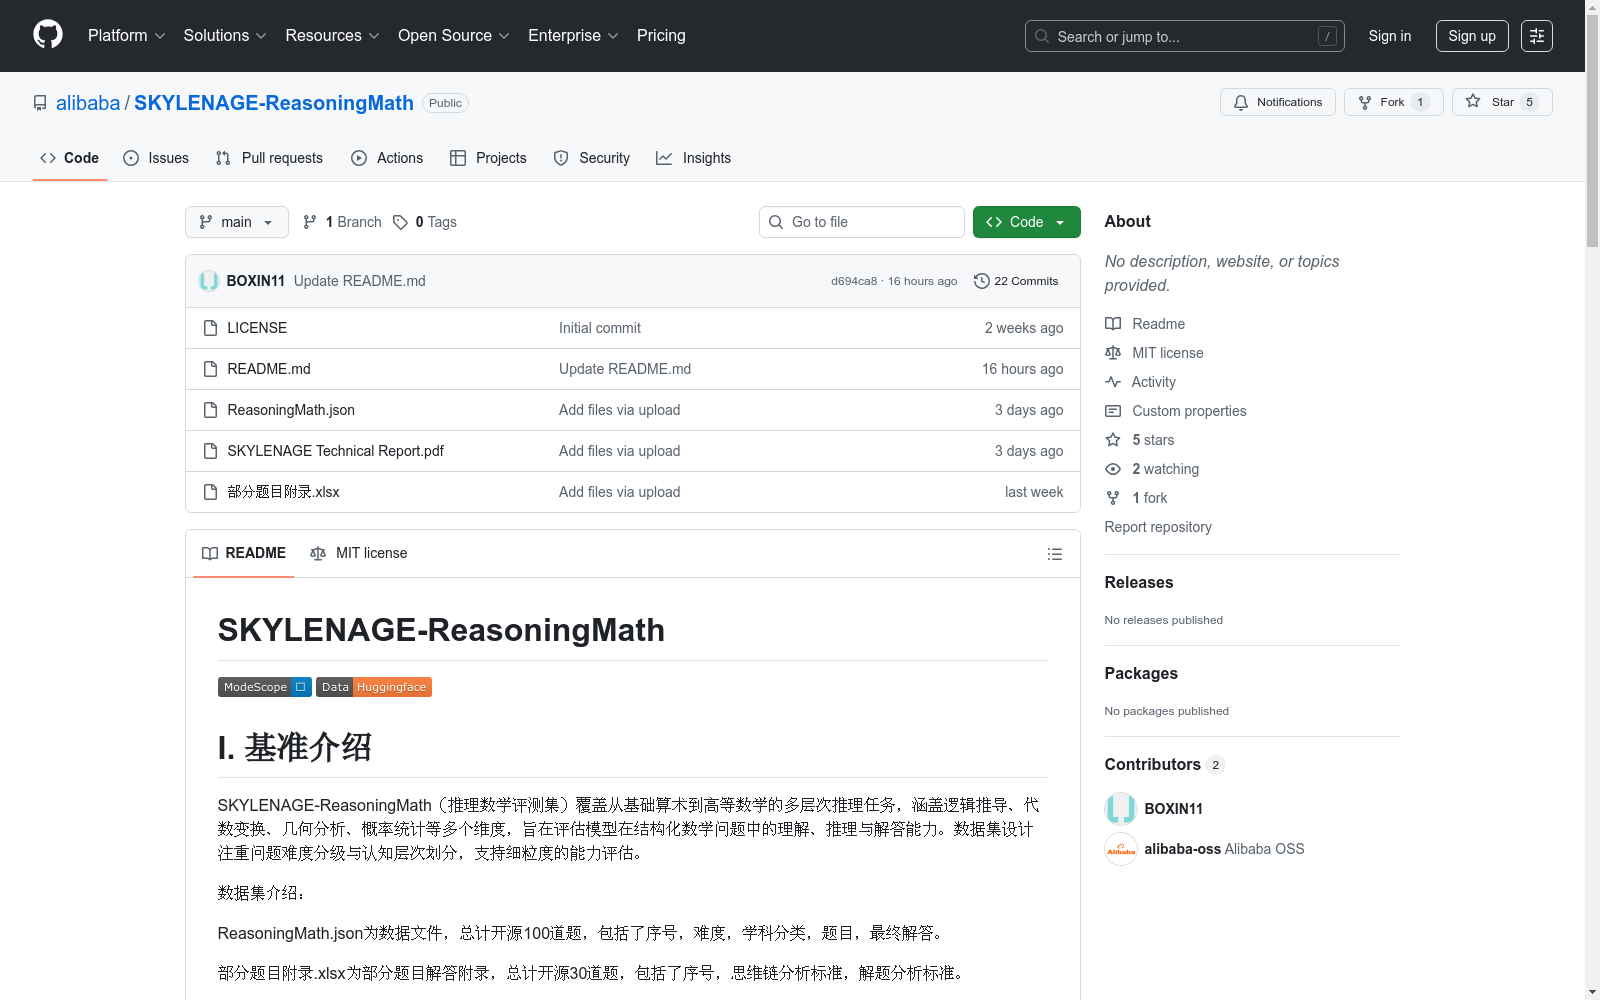Select the MIT license tab in readme panel
The image size is (1600, 1000).
[359, 553]
